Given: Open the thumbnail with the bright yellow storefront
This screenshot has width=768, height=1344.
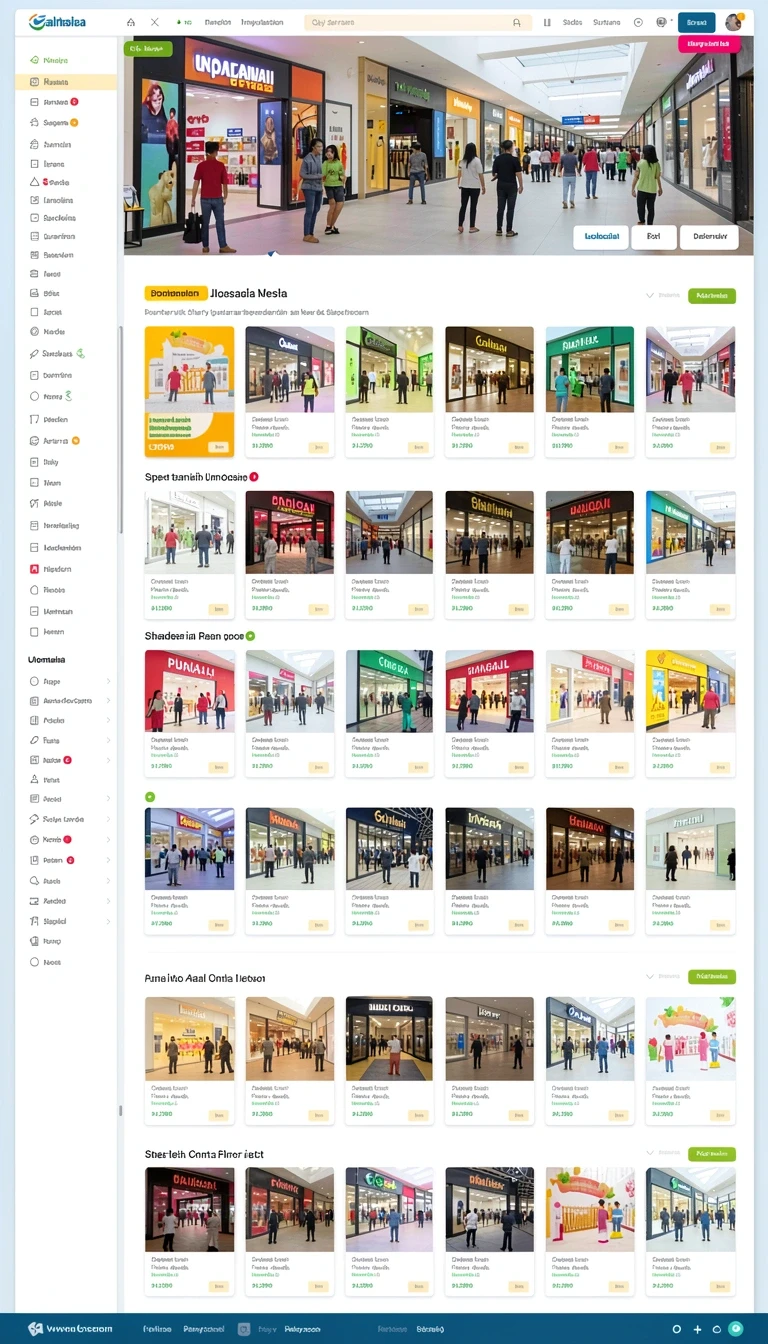Looking at the screenshot, I should click(x=690, y=690).
